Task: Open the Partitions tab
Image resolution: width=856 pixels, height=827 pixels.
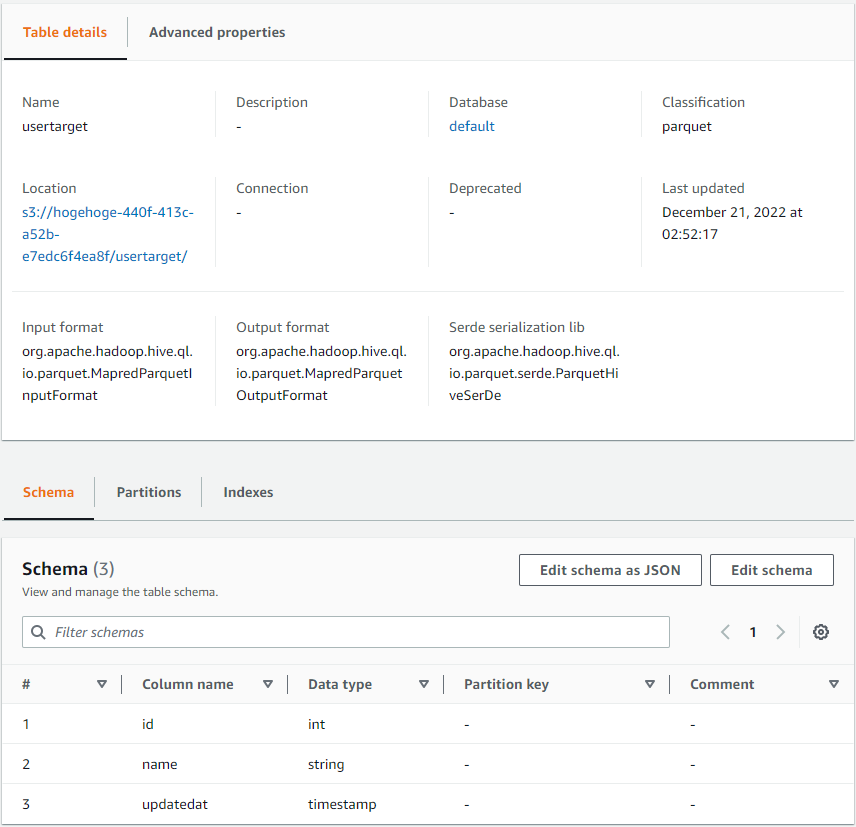Action: coord(148,492)
